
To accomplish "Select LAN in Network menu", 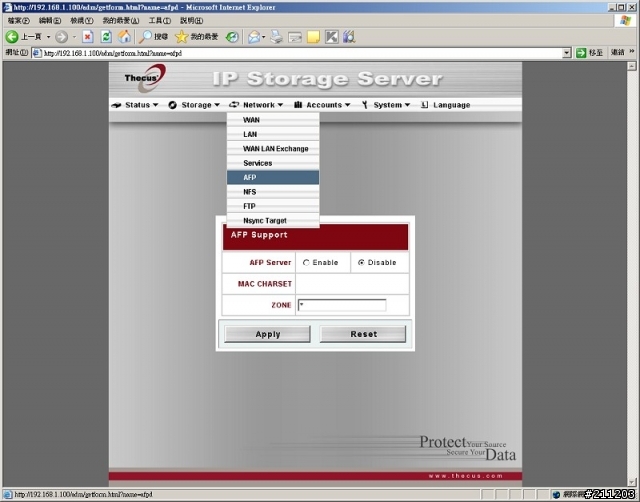I will coord(273,134).
